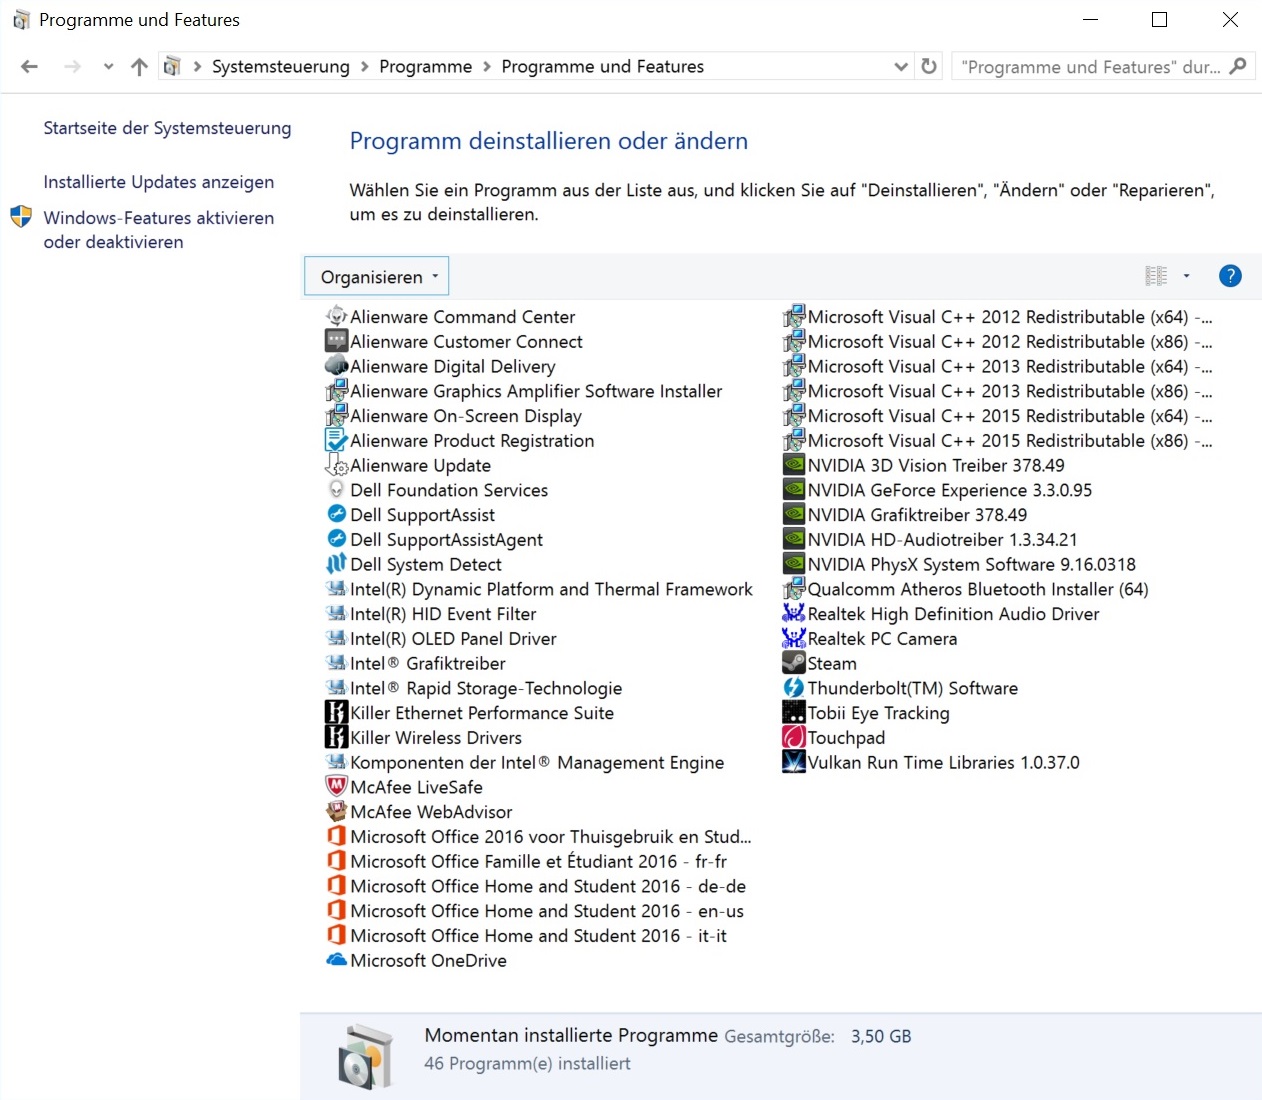
Task: Open Installierte Updates anzeigen link
Action: [x=158, y=182]
